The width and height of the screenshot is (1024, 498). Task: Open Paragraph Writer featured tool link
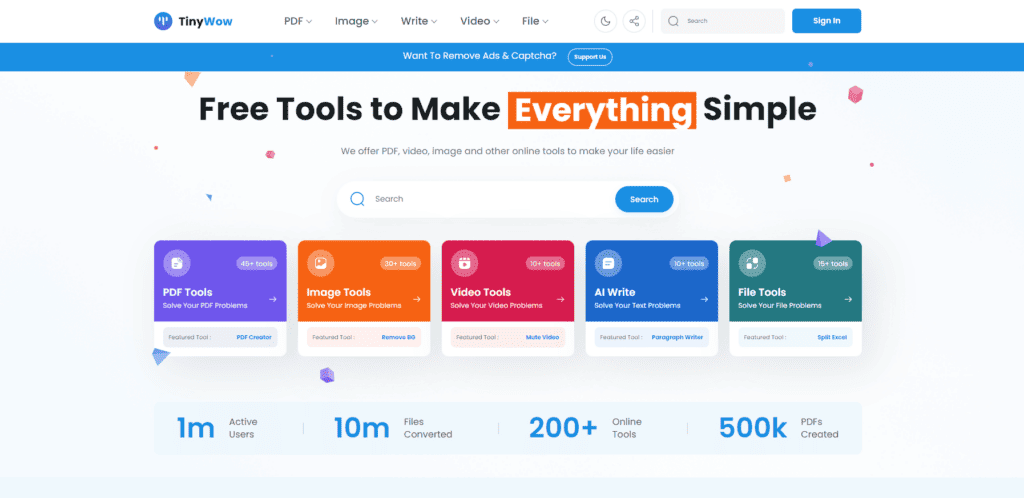click(677, 337)
